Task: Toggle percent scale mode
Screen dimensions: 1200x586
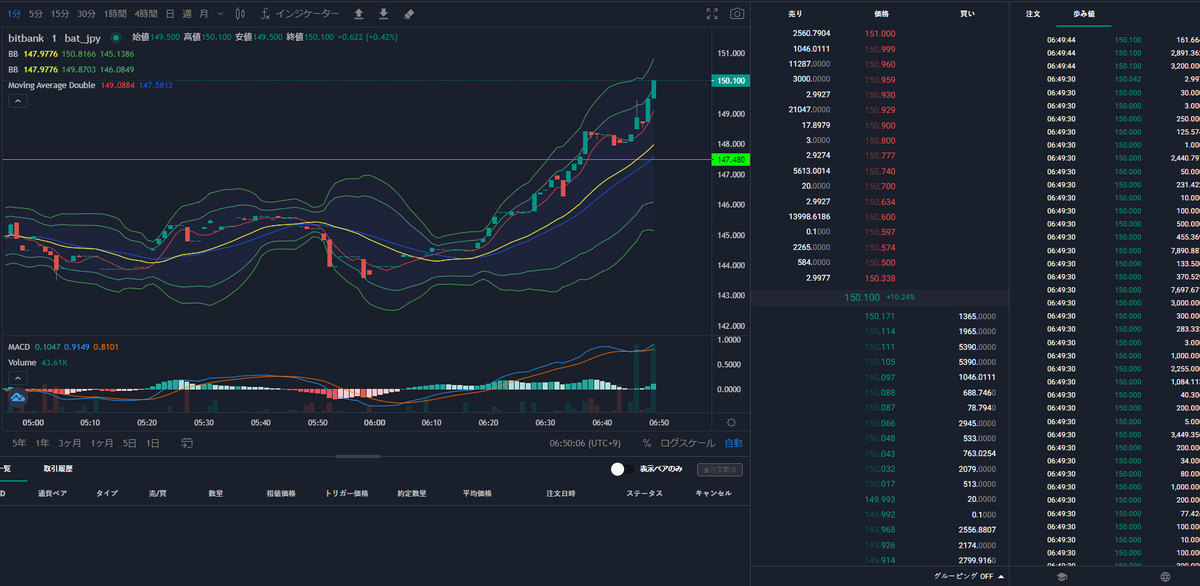Action: [647, 443]
